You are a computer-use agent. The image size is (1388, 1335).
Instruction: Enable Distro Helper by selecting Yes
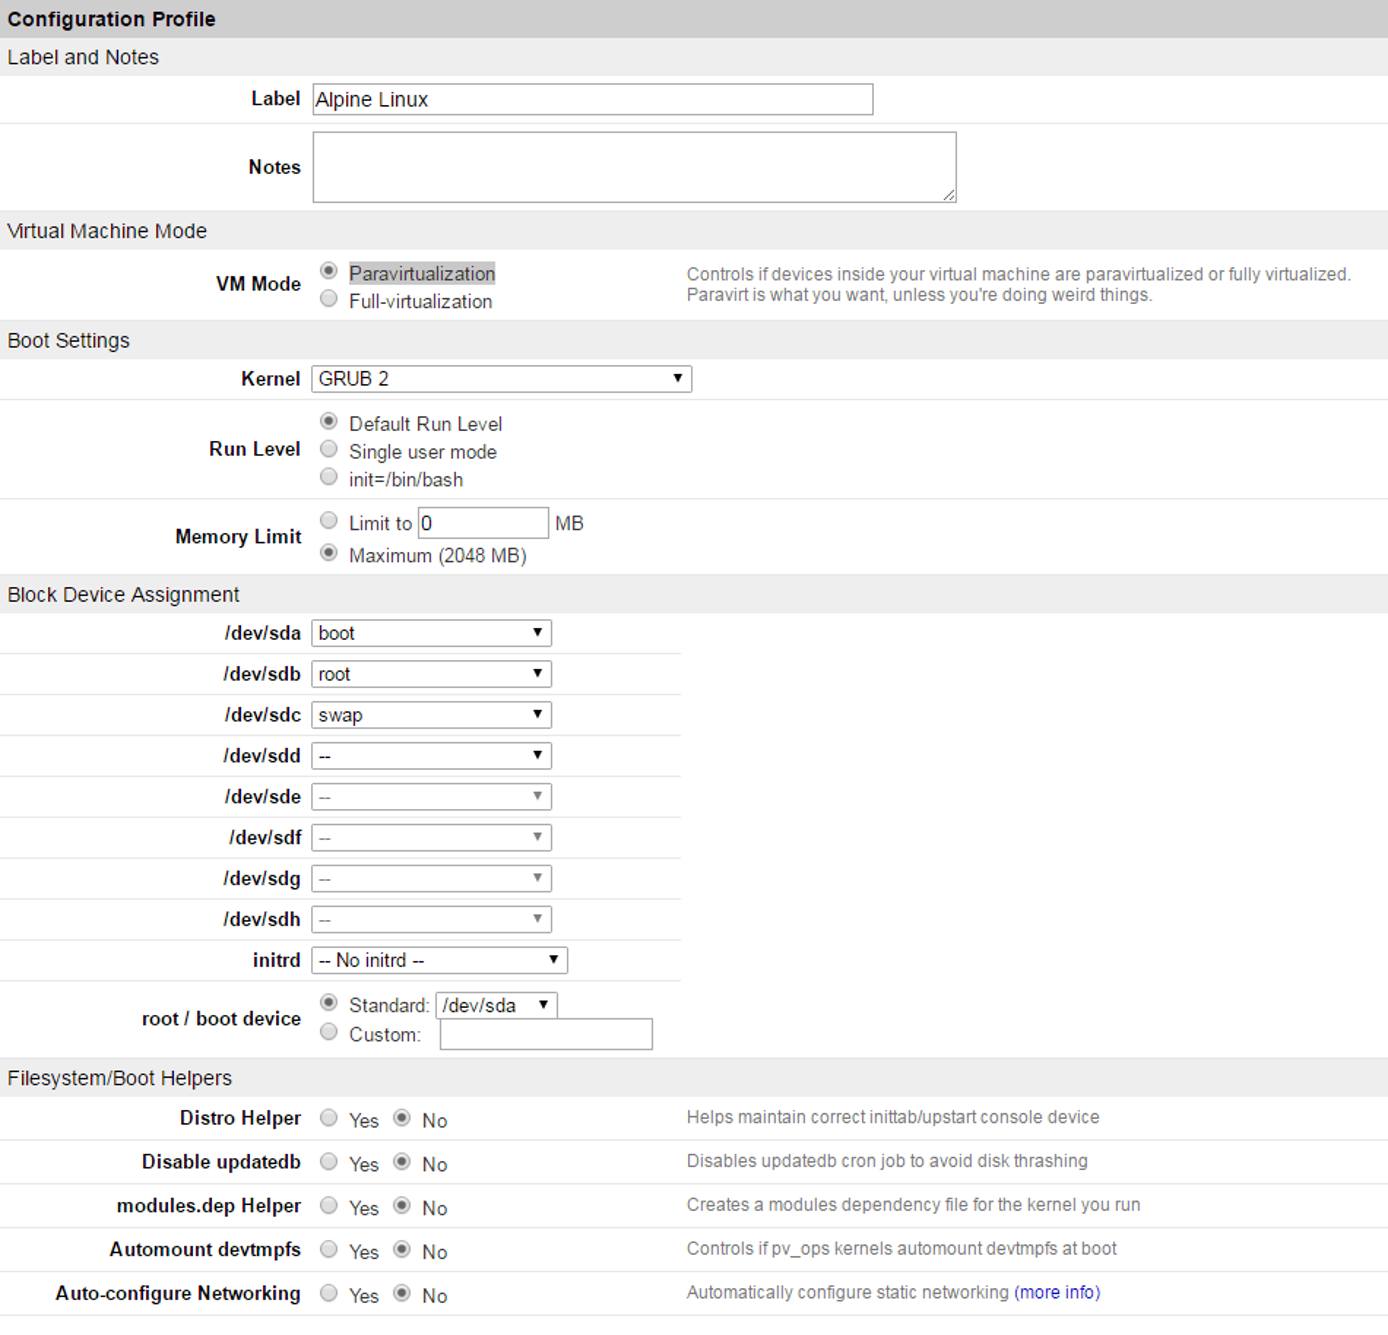tap(329, 1120)
